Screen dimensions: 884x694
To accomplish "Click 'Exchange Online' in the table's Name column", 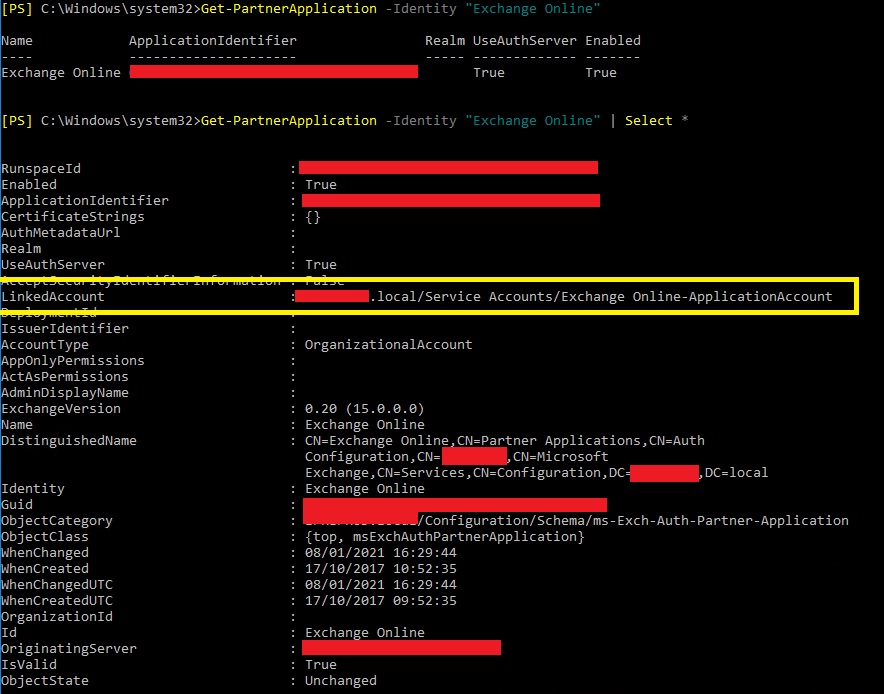I will coord(61,73).
